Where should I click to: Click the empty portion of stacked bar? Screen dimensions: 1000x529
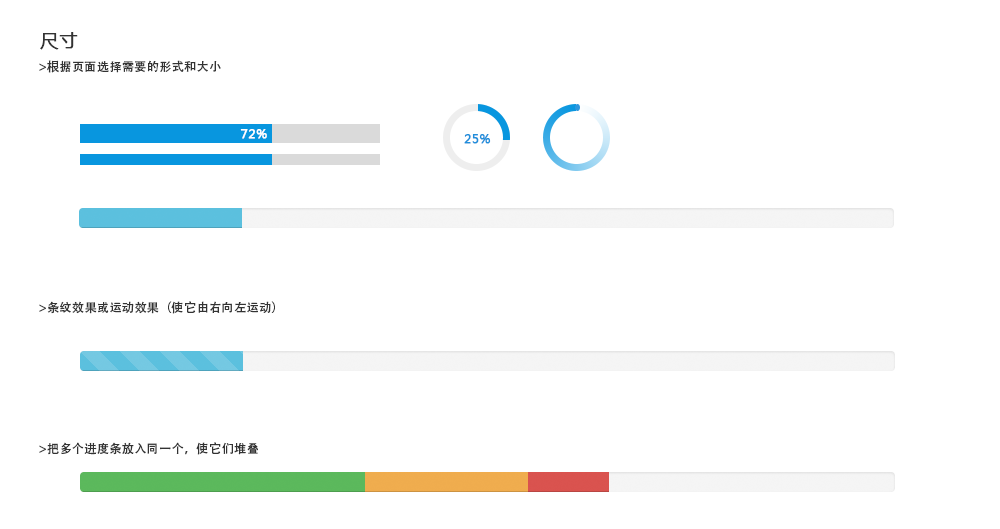752,482
